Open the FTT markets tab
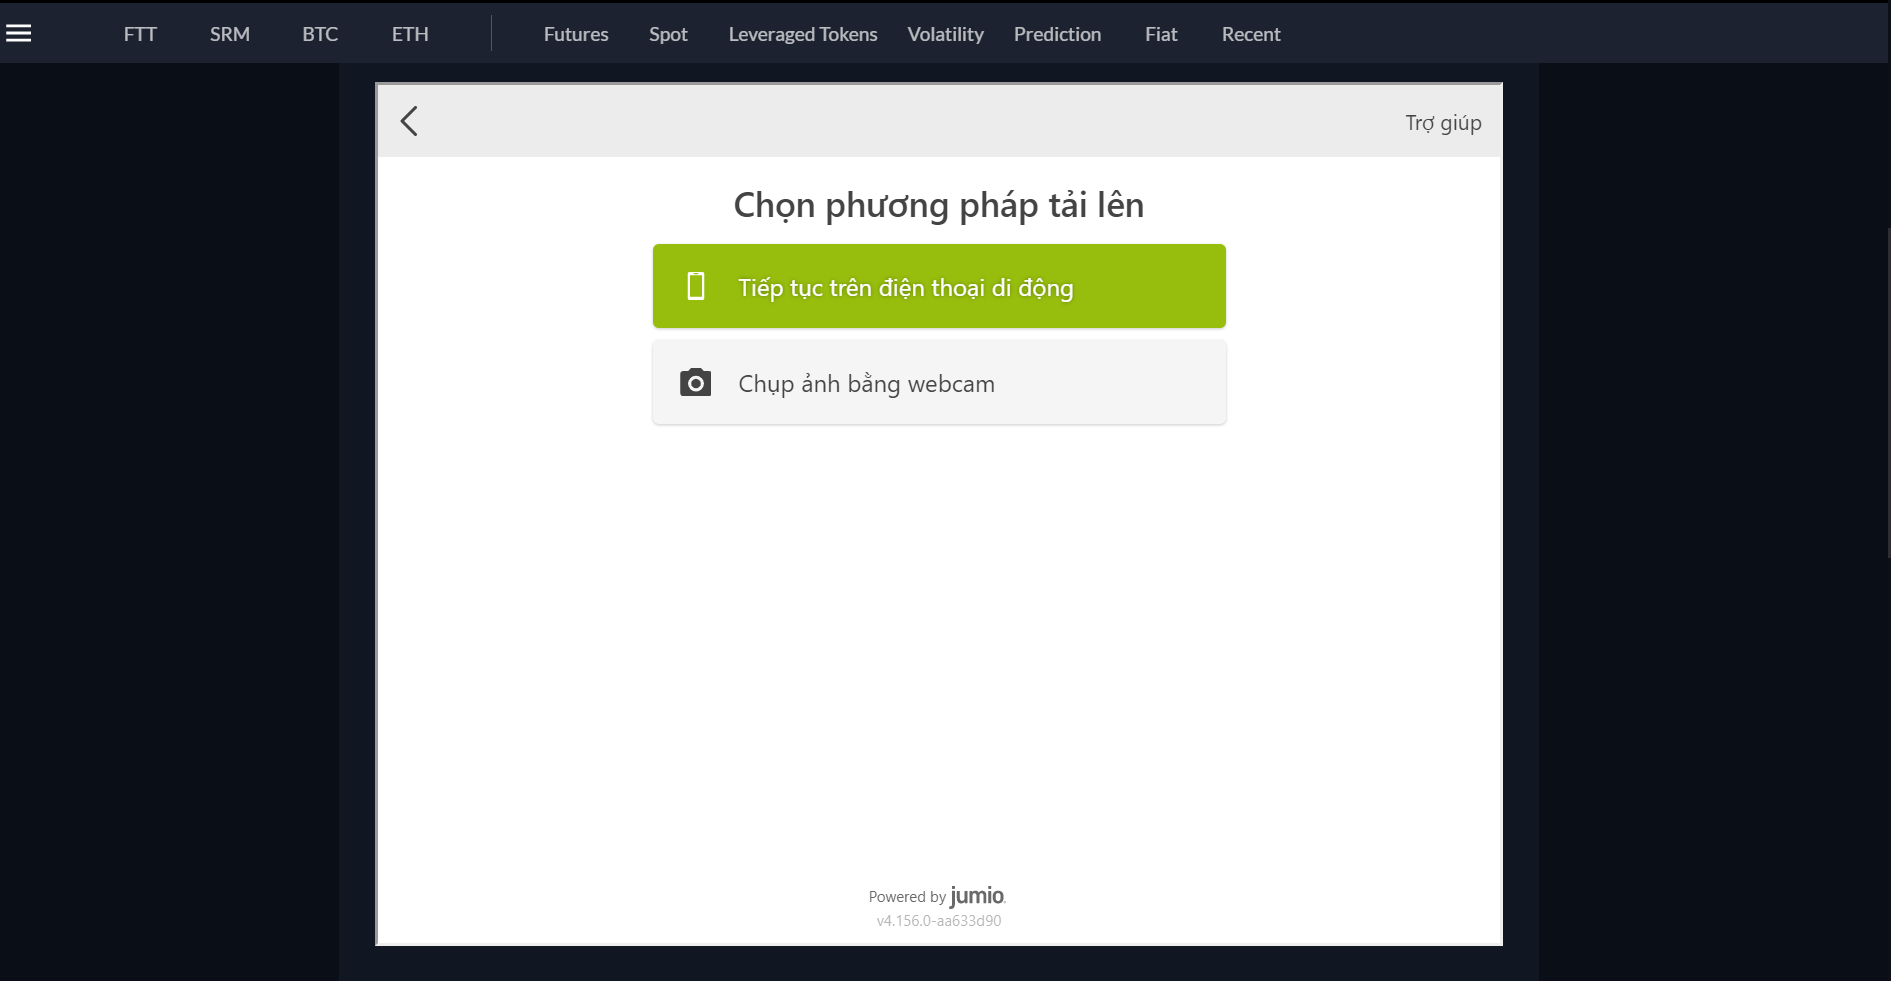Image resolution: width=1891 pixels, height=981 pixels. [140, 34]
